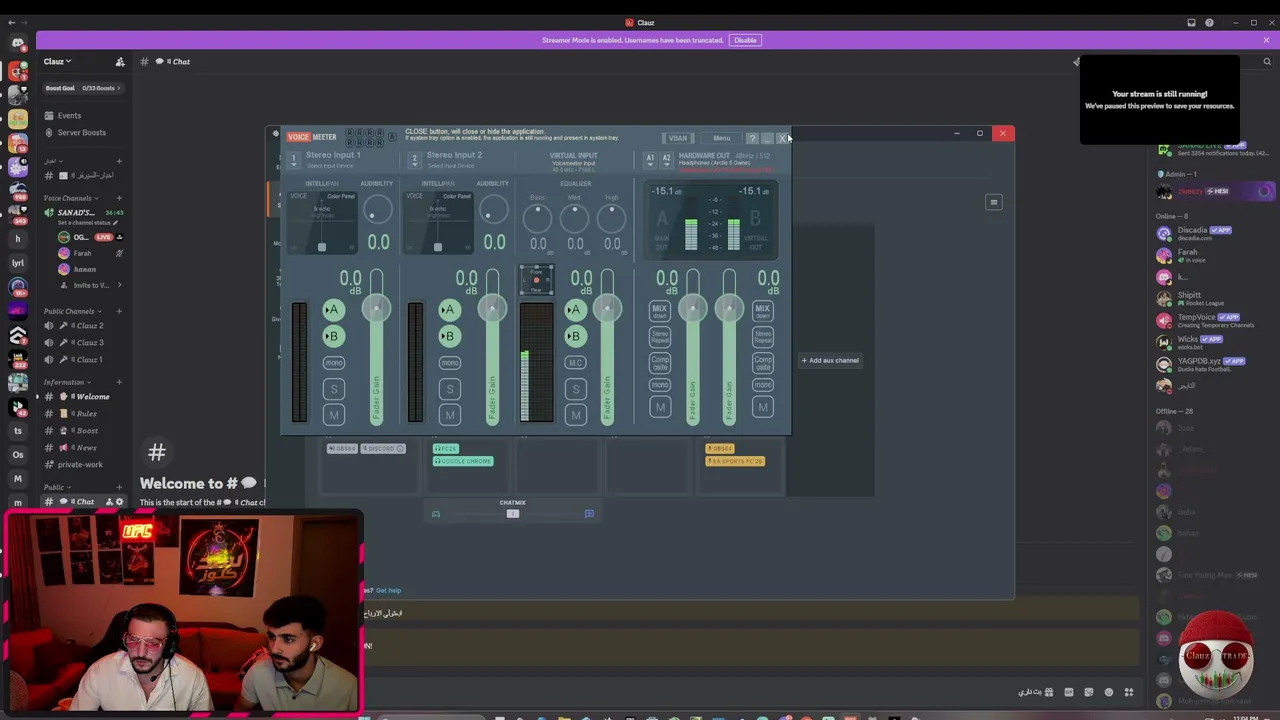Join the Clauz 1 voice channel
This screenshot has width=1280, height=720.
pos(83,360)
